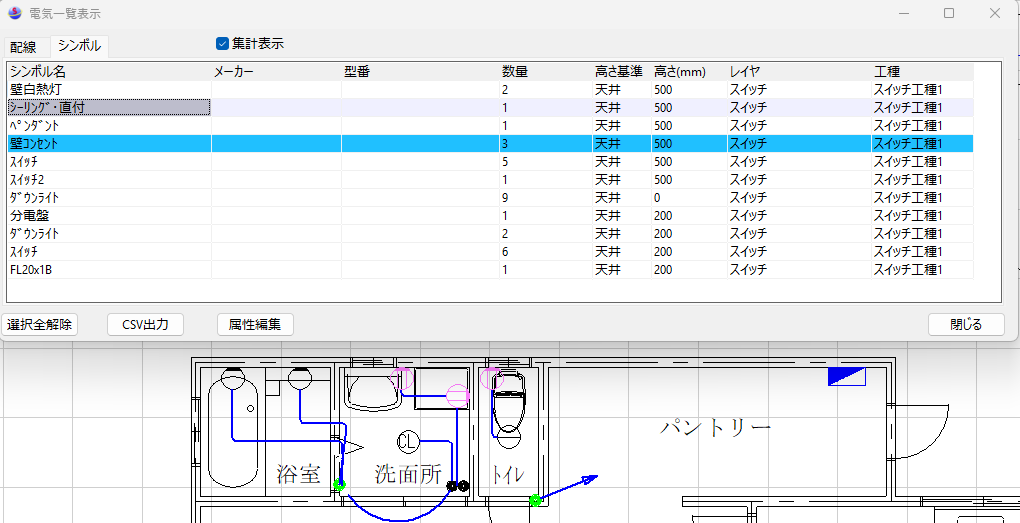Select the シンボル tab
Screen dimensions: 1020x523
pyautogui.click(x=79, y=46)
